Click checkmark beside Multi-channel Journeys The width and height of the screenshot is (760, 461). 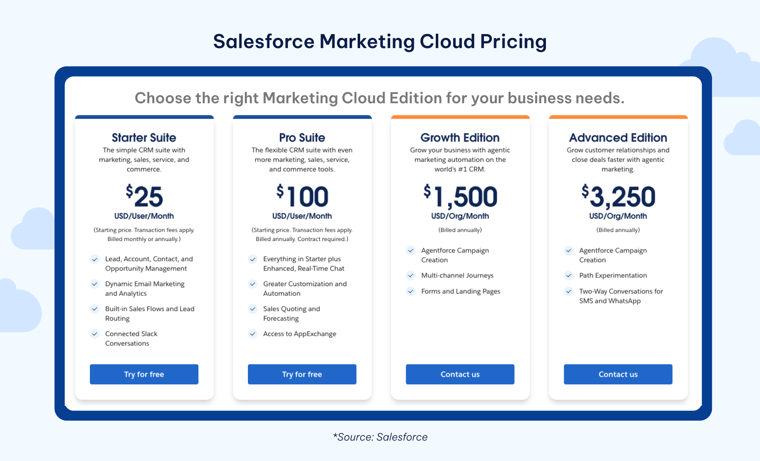[x=411, y=275]
